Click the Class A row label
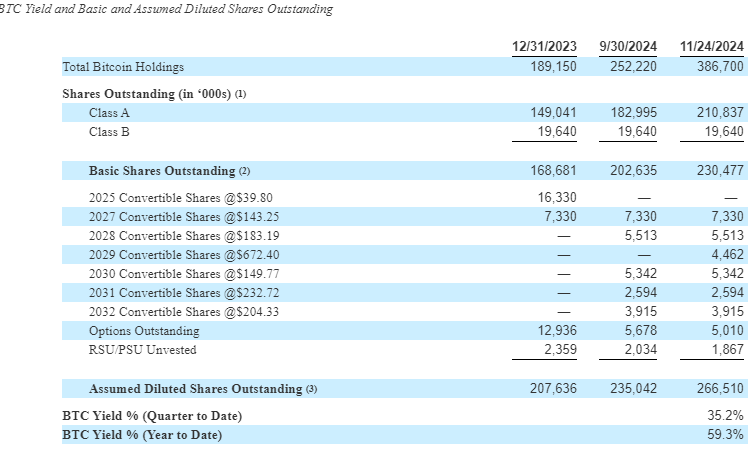Viewport: 749px width, 449px height. (x=109, y=113)
